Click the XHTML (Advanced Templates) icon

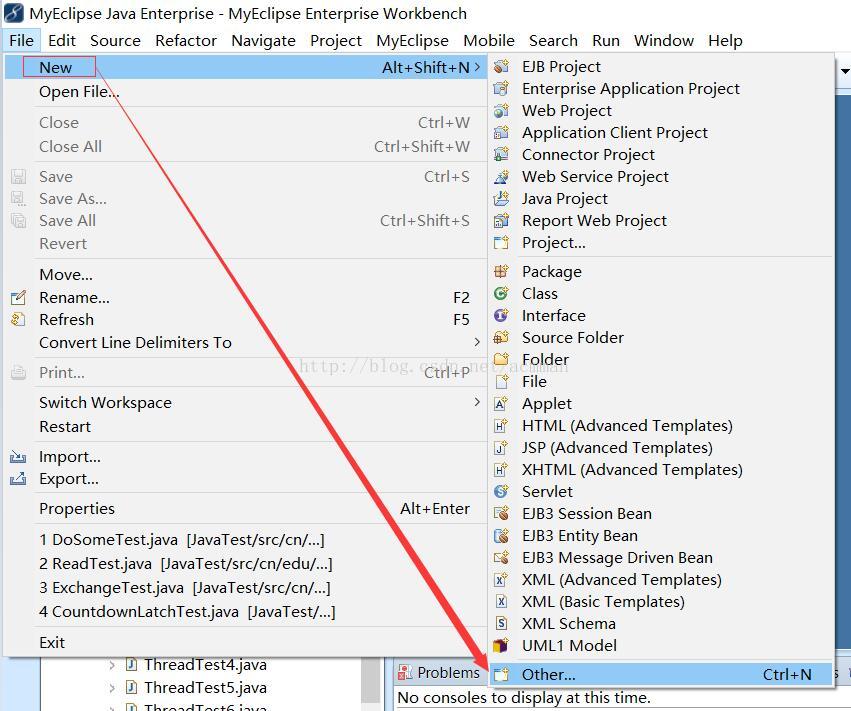point(501,469)
